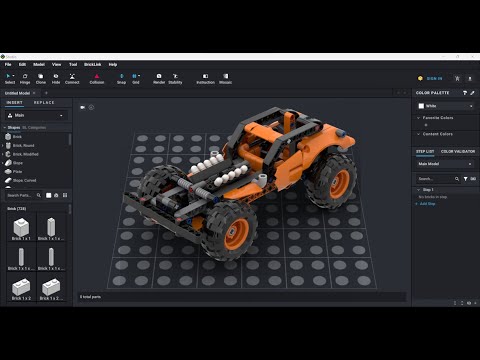This screenshot has height=360, width=480.
Task: Expand Slope category
Action: tap(3, 163)
